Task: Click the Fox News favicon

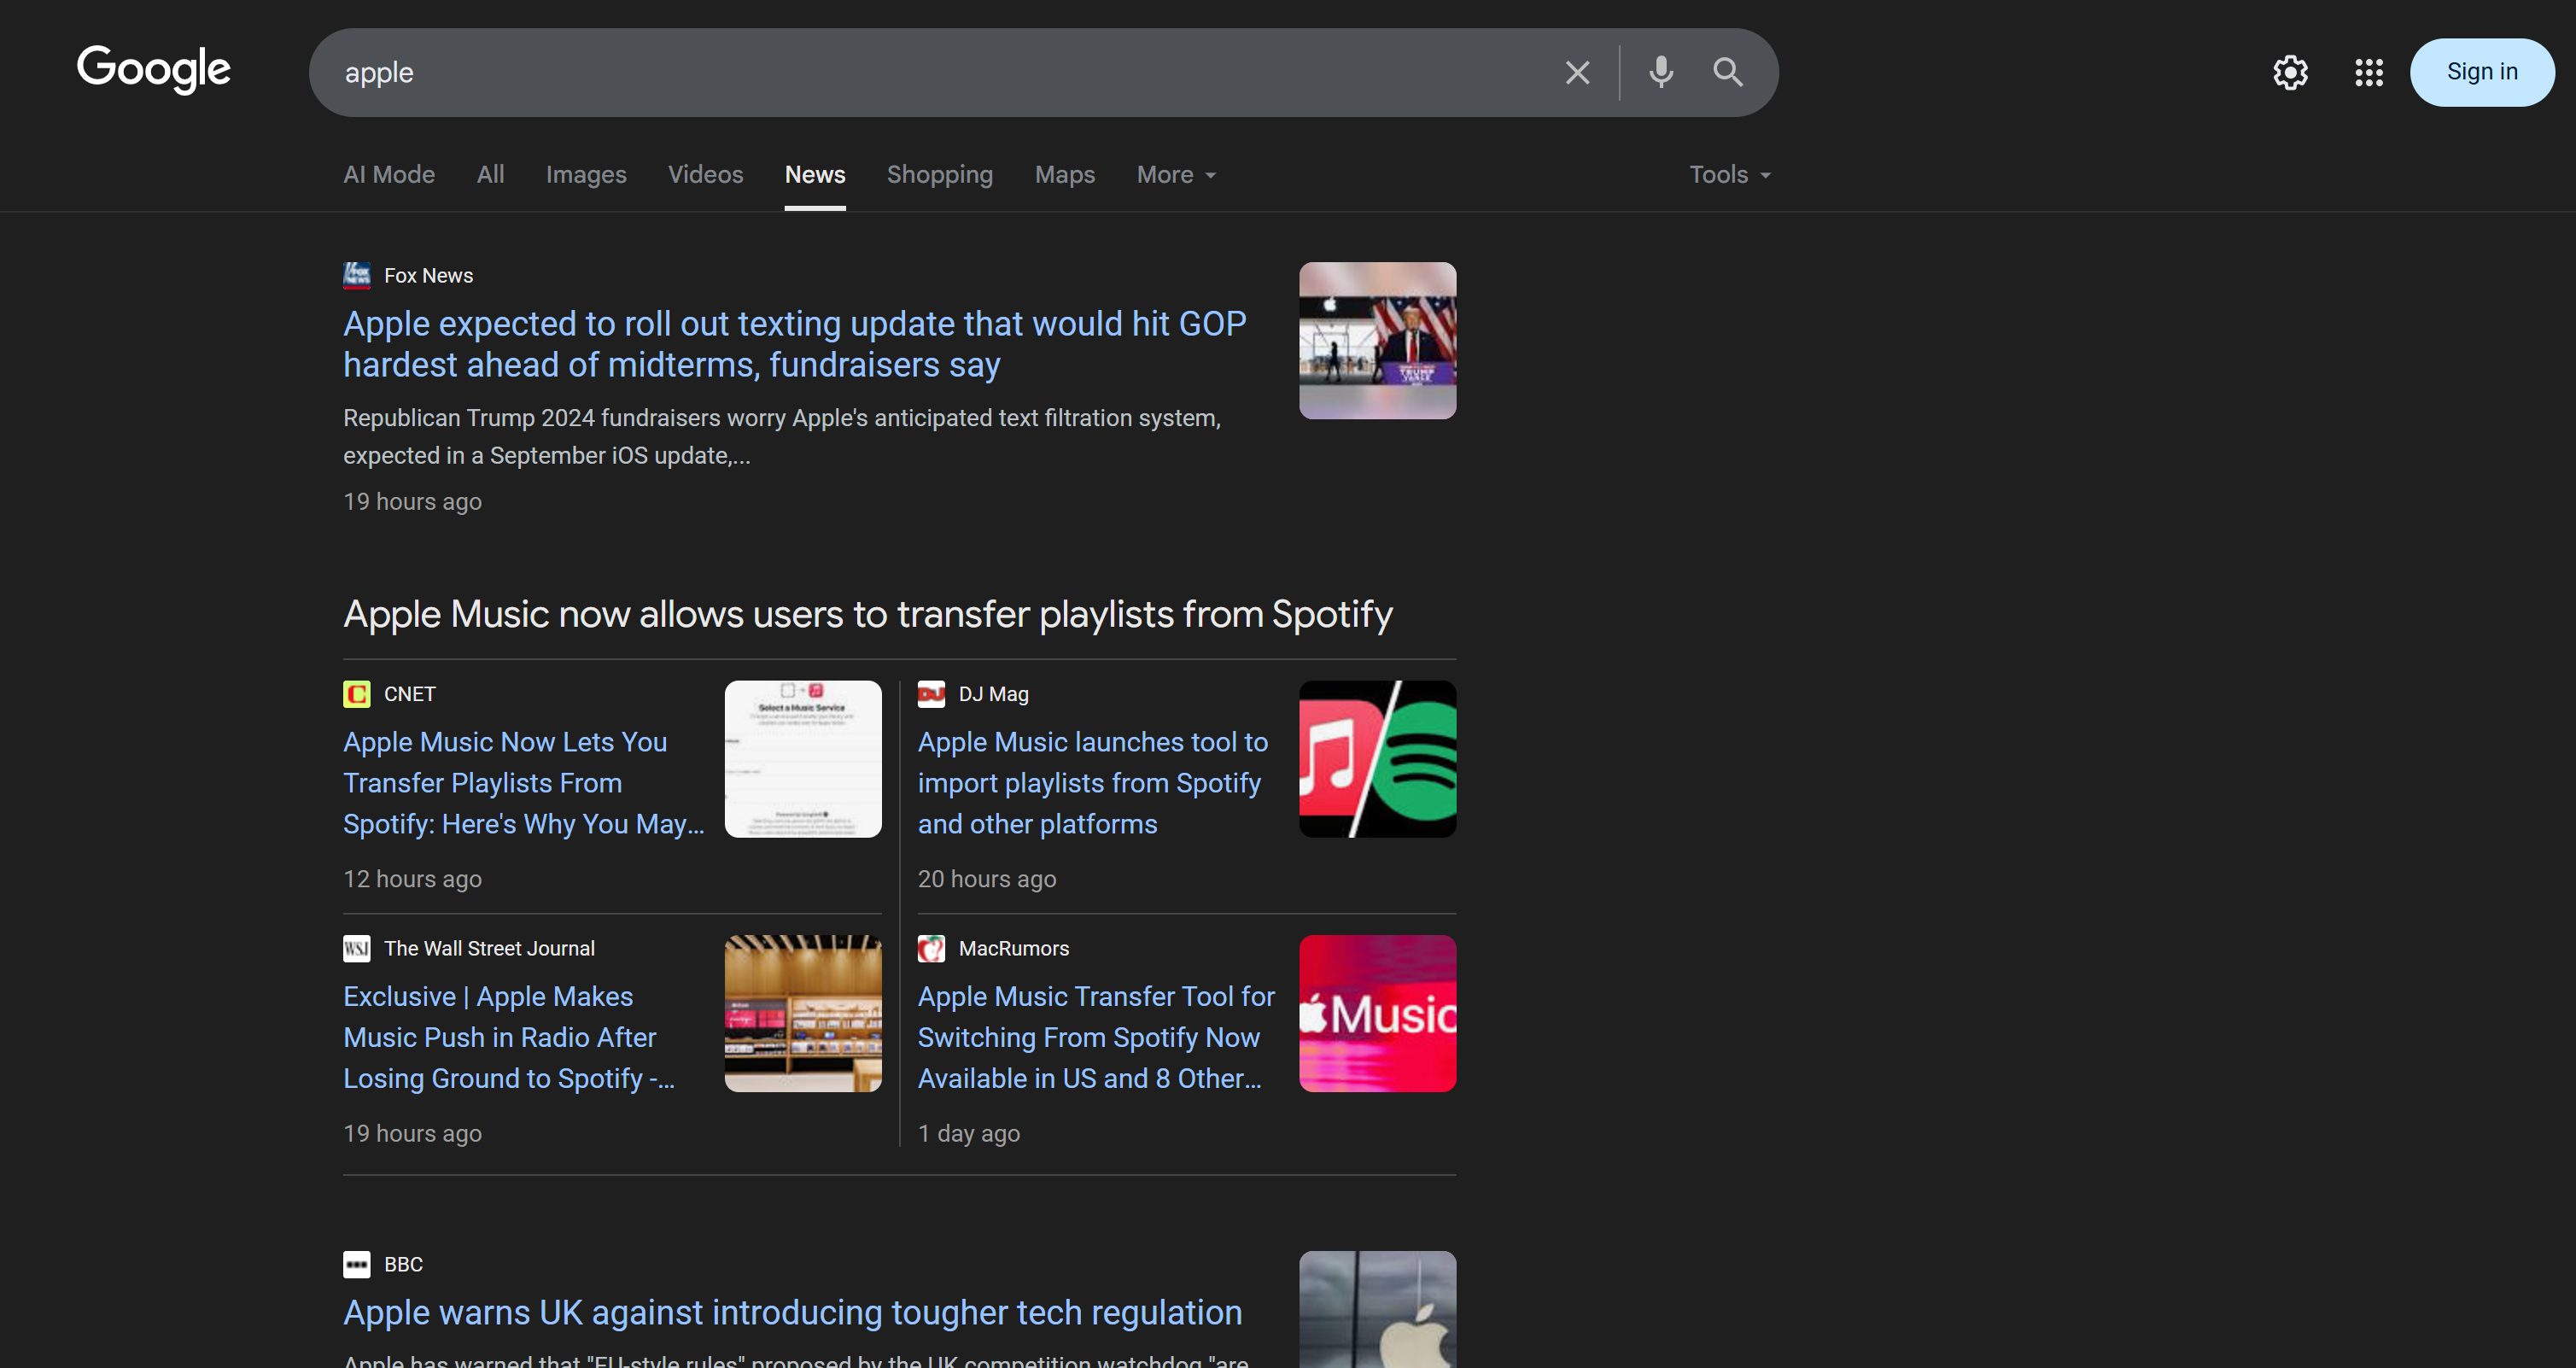Action: (356, 275)
